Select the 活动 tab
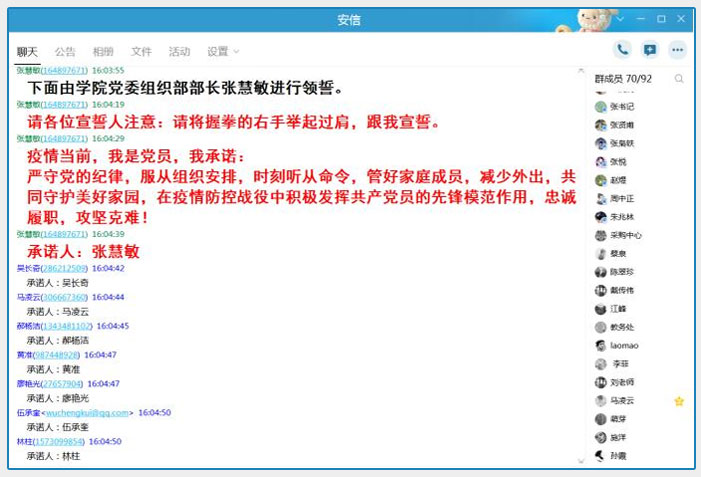 tap(179, 52)
